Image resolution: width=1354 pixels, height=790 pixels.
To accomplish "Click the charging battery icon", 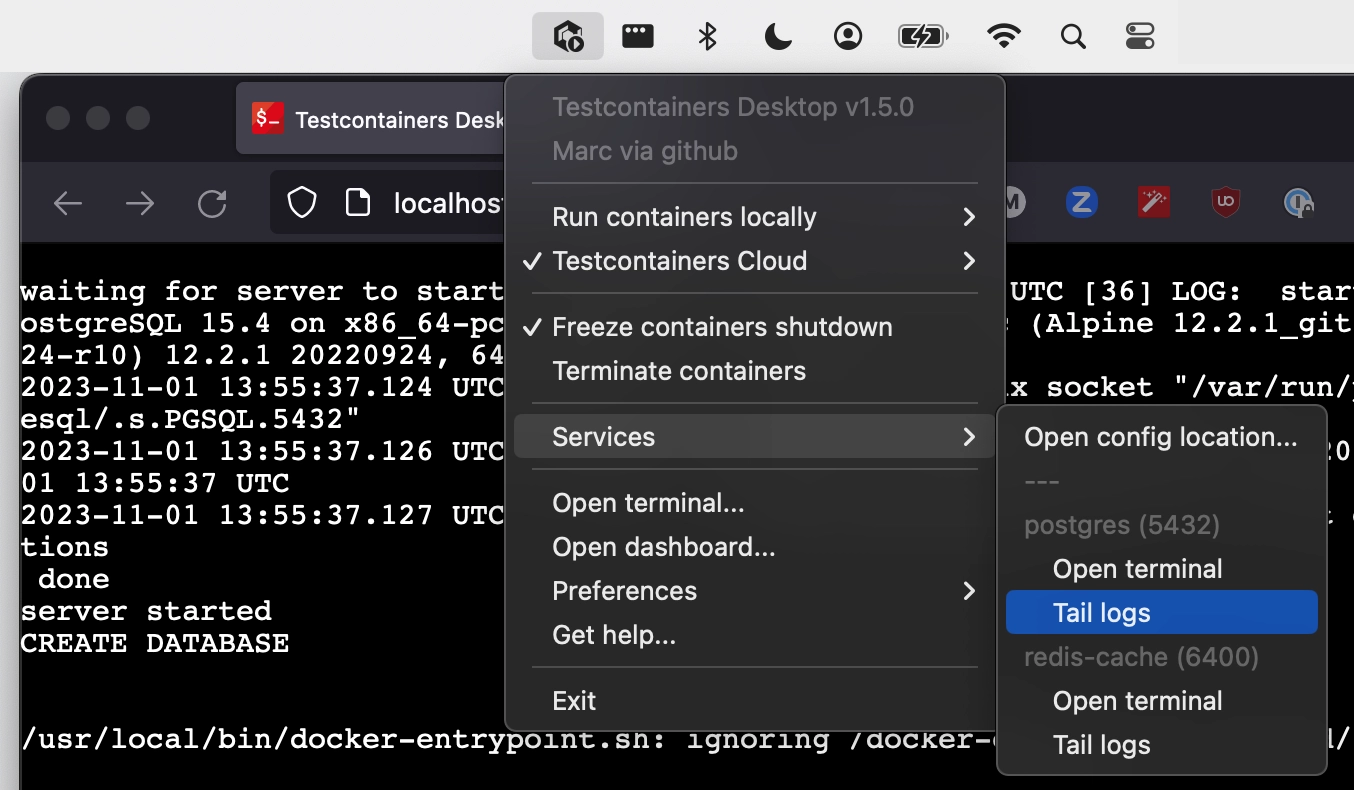I will coord(922,35).
